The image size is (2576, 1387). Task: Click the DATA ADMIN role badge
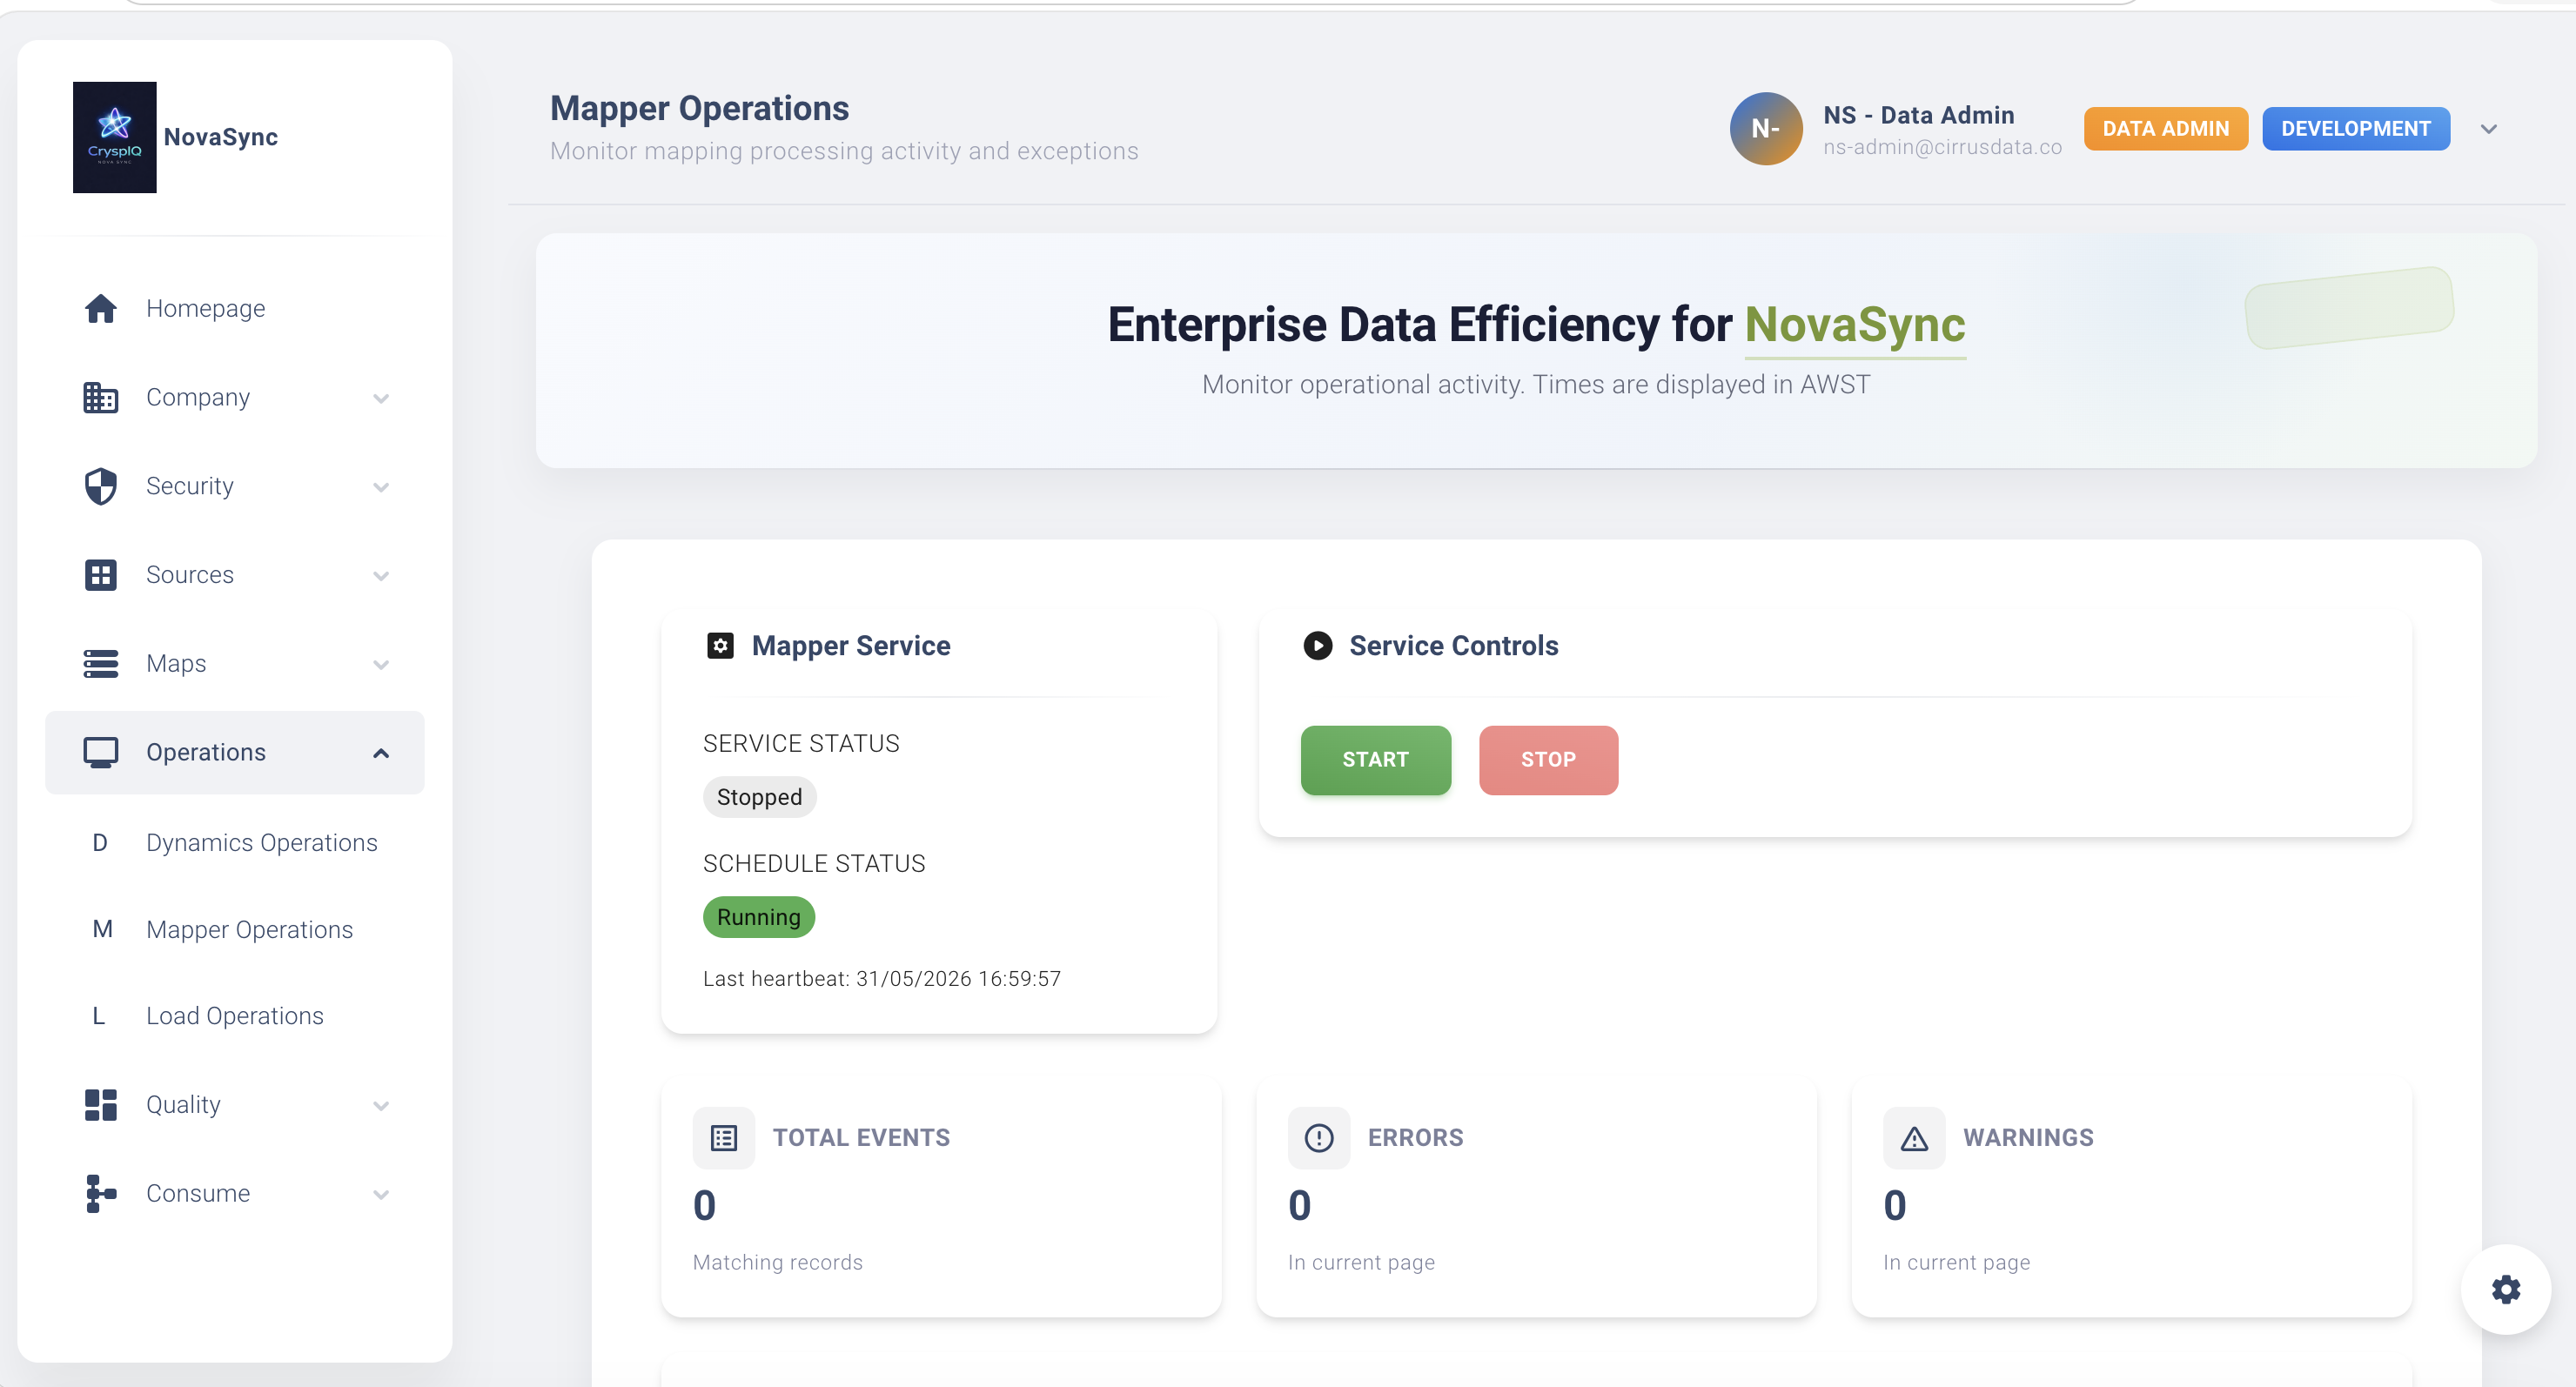point(2165,129)
